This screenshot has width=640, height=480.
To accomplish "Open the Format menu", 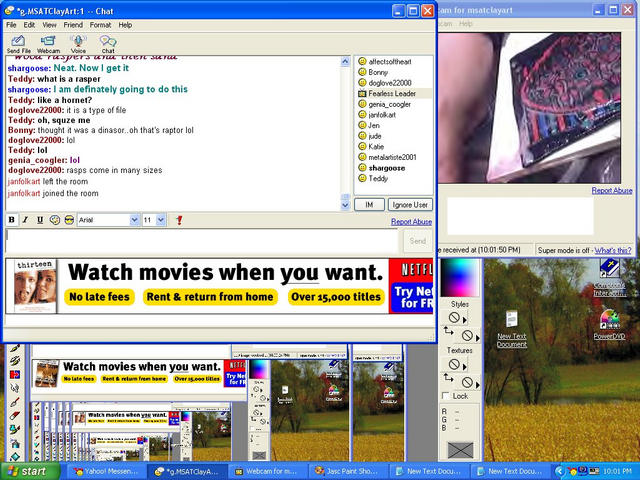I will click(100, 25).
